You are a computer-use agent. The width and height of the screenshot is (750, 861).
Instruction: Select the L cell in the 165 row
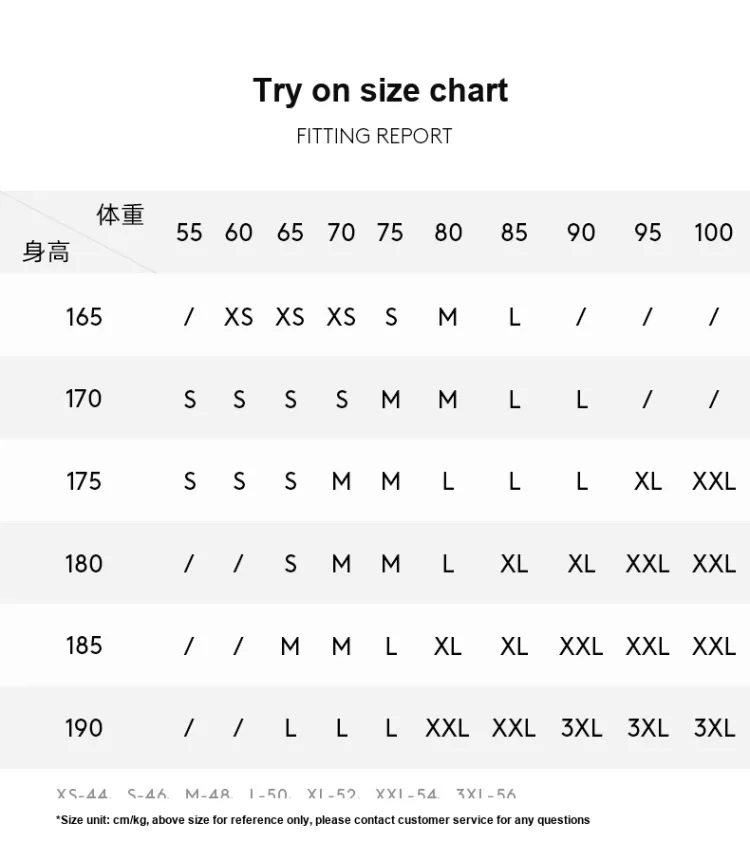coord(514,317)
